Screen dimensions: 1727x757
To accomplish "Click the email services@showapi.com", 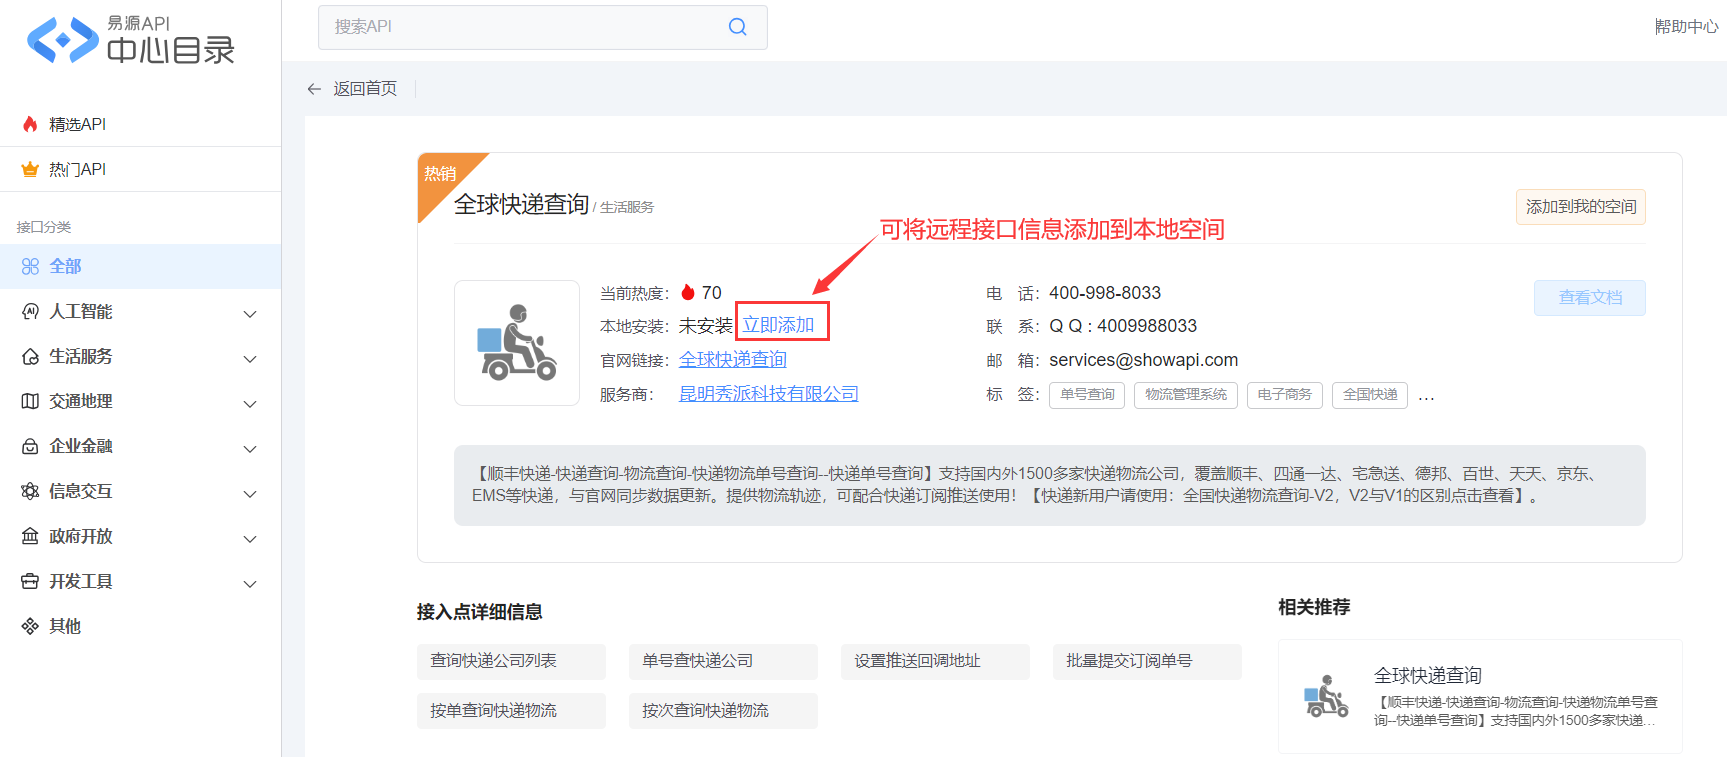I will [x=1143, y=360].
